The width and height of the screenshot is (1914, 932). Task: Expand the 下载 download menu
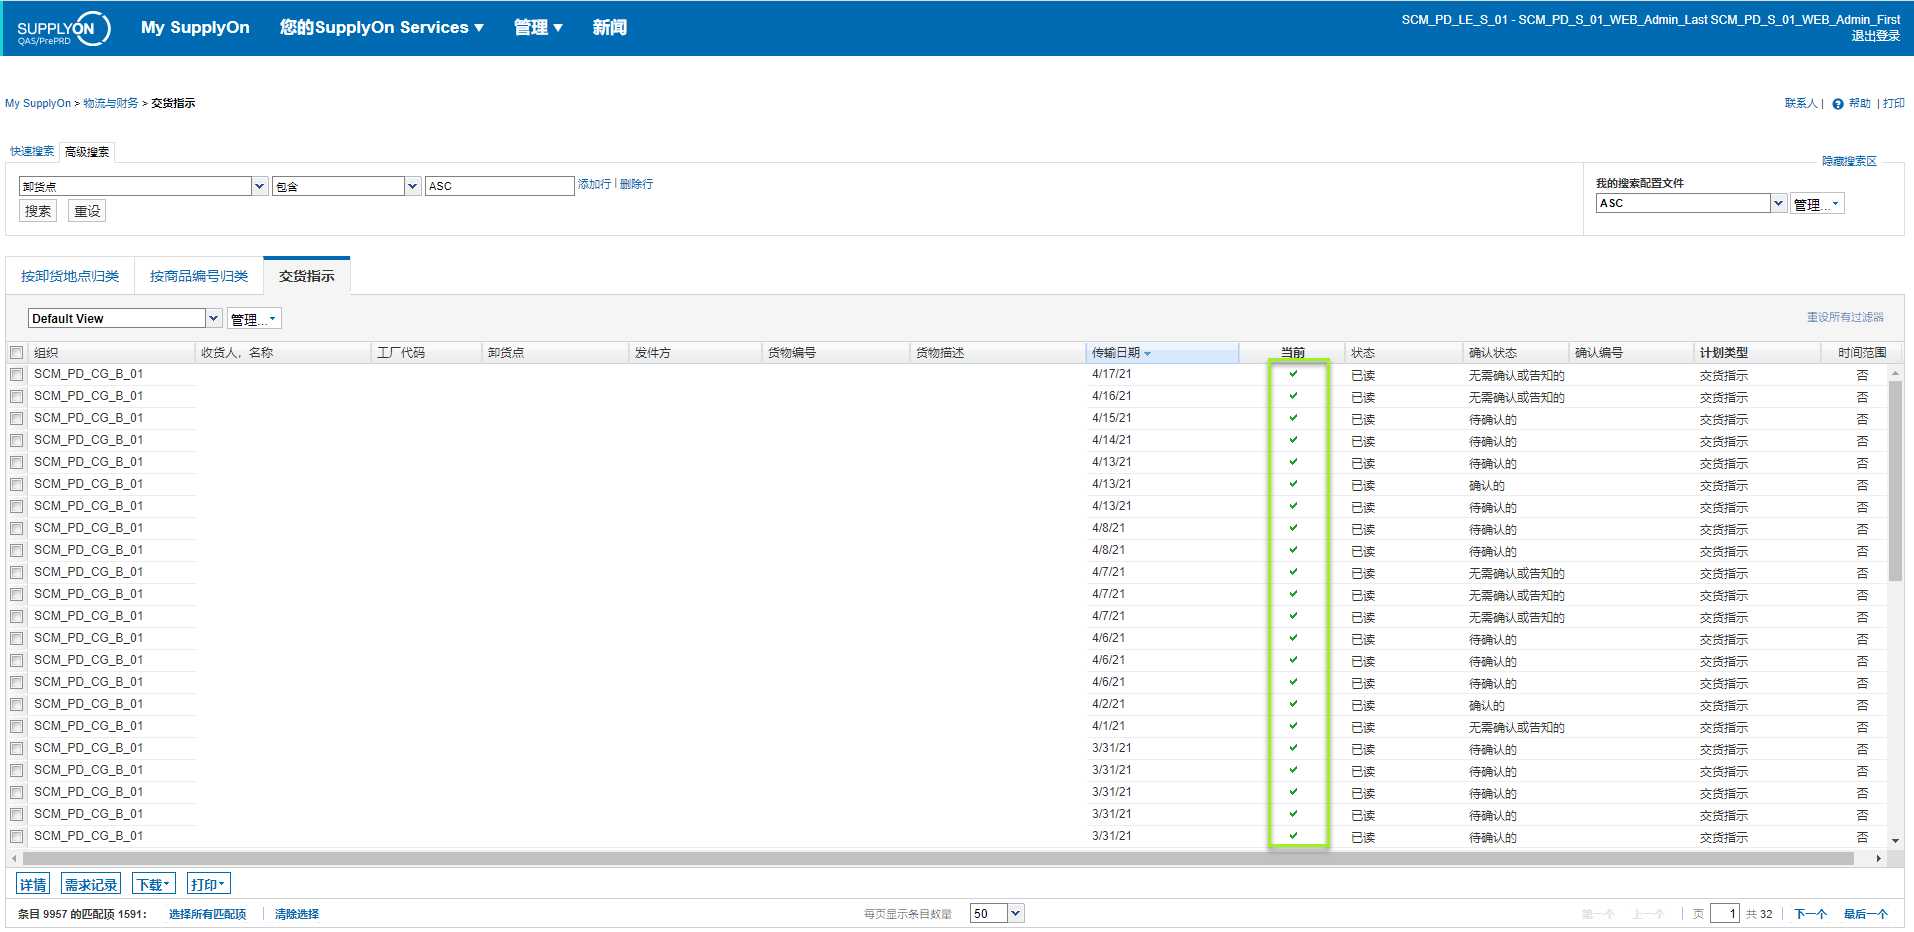pos(154,884)
